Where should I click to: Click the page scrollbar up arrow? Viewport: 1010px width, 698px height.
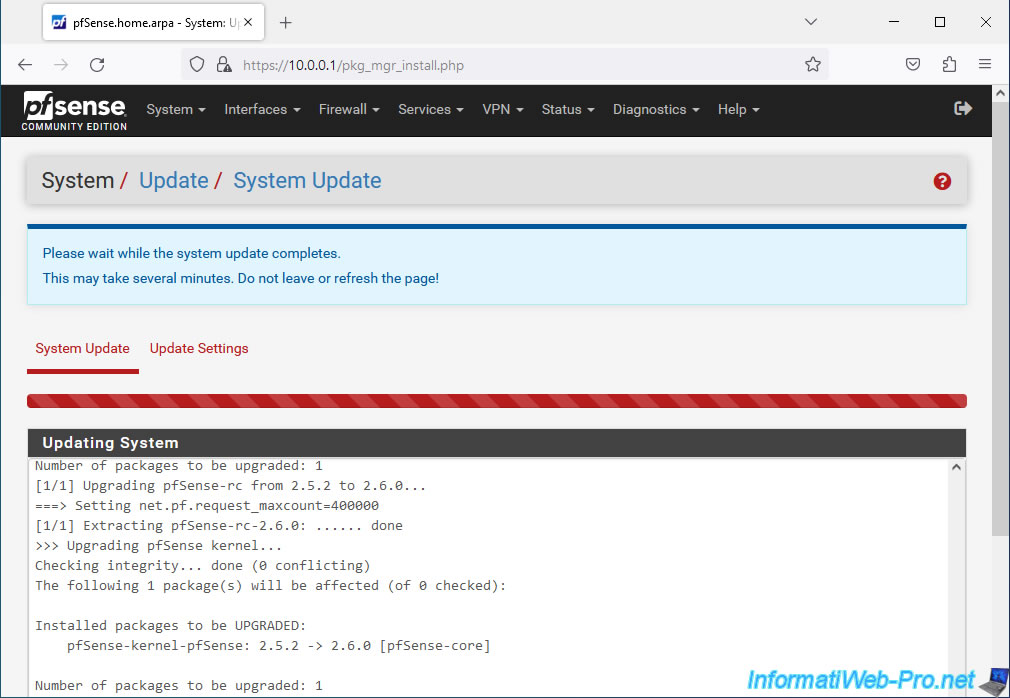[1000, 93]
